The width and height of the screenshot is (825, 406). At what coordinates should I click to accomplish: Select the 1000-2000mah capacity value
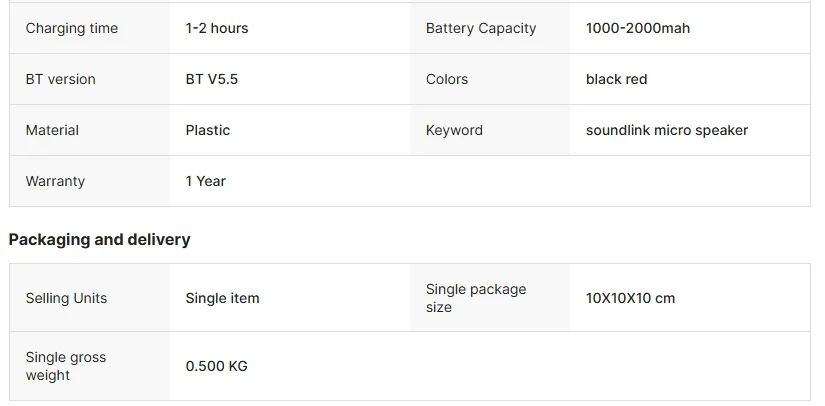tap(638, 28)
